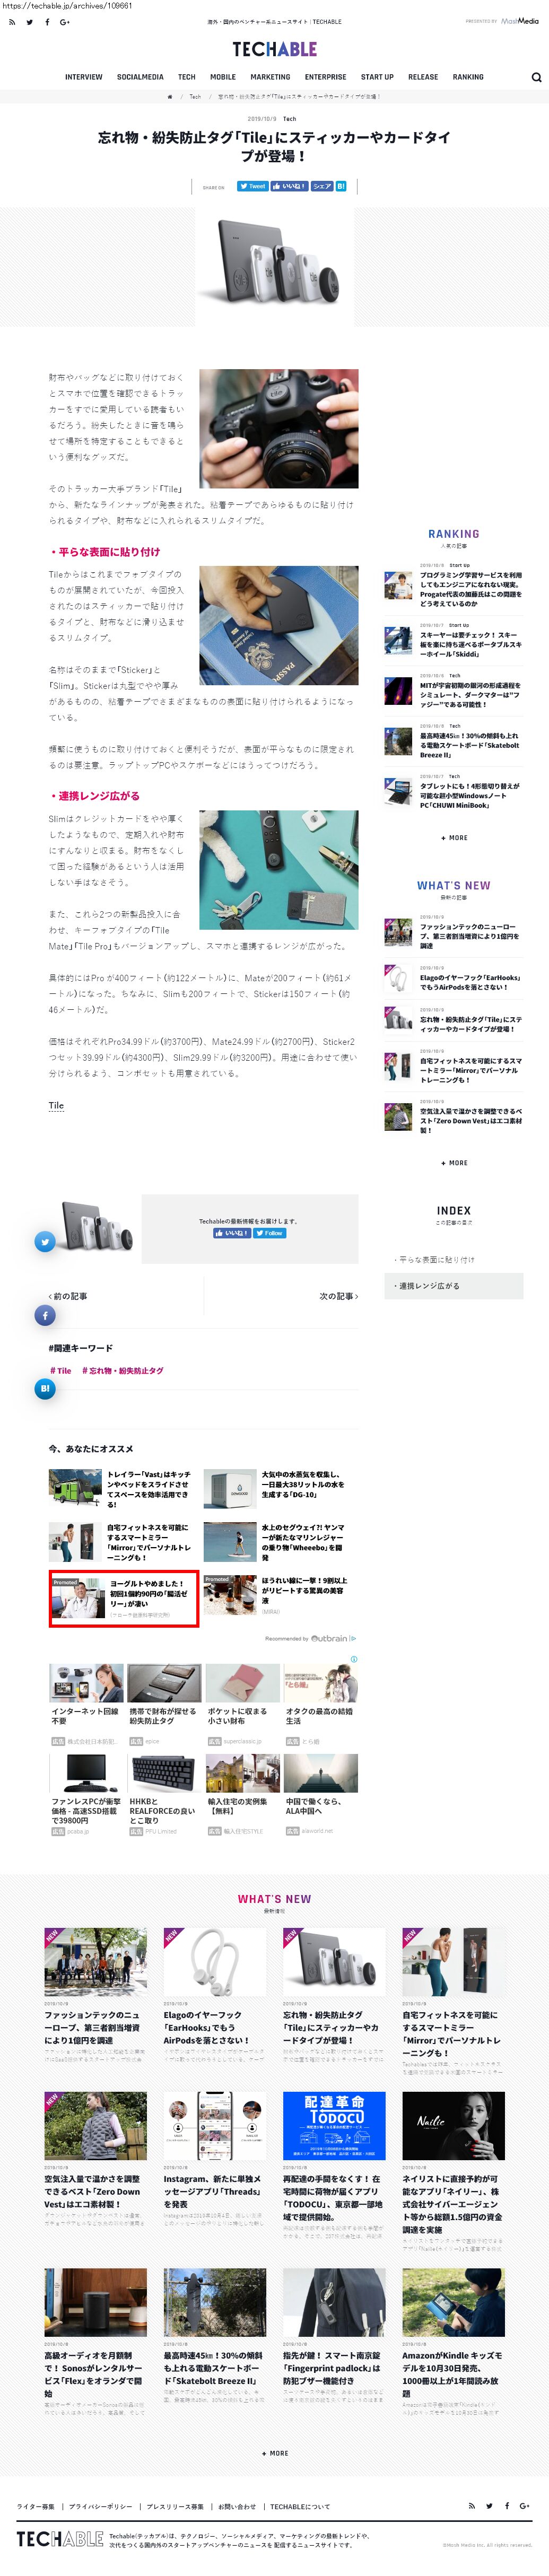The width and height of the screenshot is (549, 2576).
Task: Open the Google+ icon in header
Action: pyautogui.click(x=65, y=22)
